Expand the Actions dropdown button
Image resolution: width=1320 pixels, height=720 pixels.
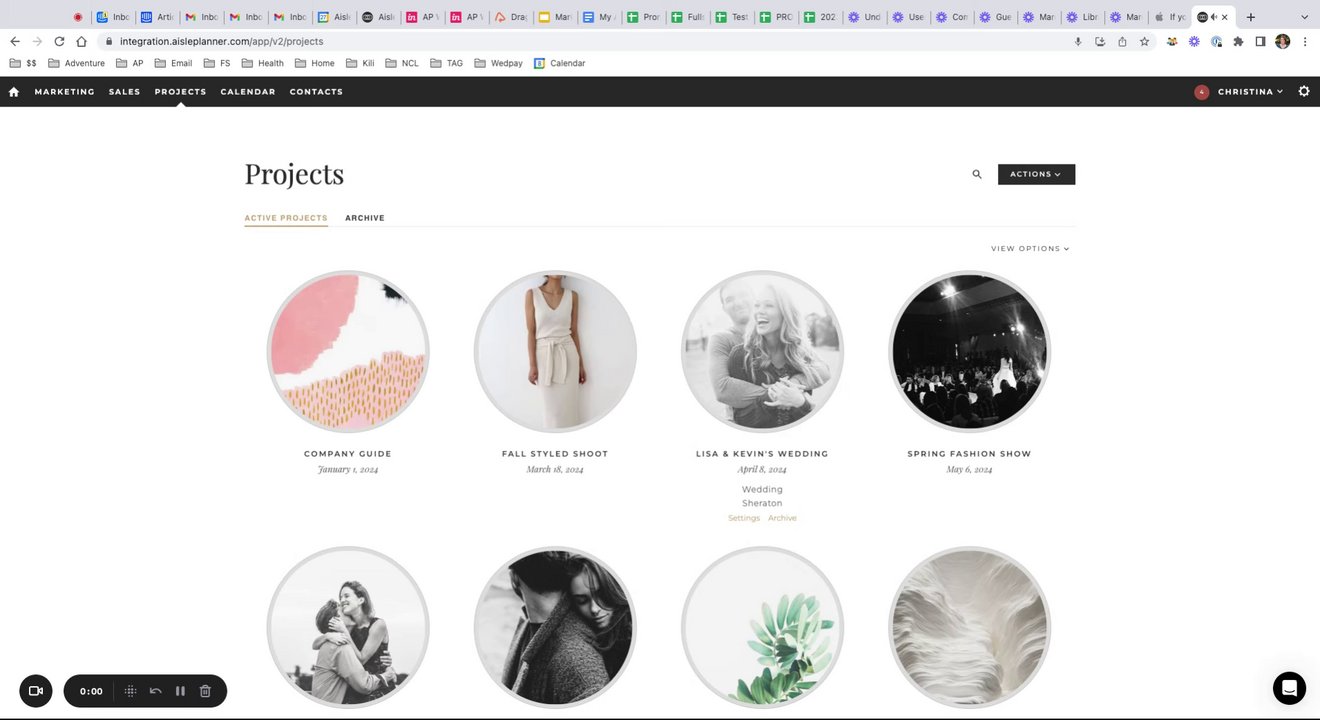tap(1036, 174)
